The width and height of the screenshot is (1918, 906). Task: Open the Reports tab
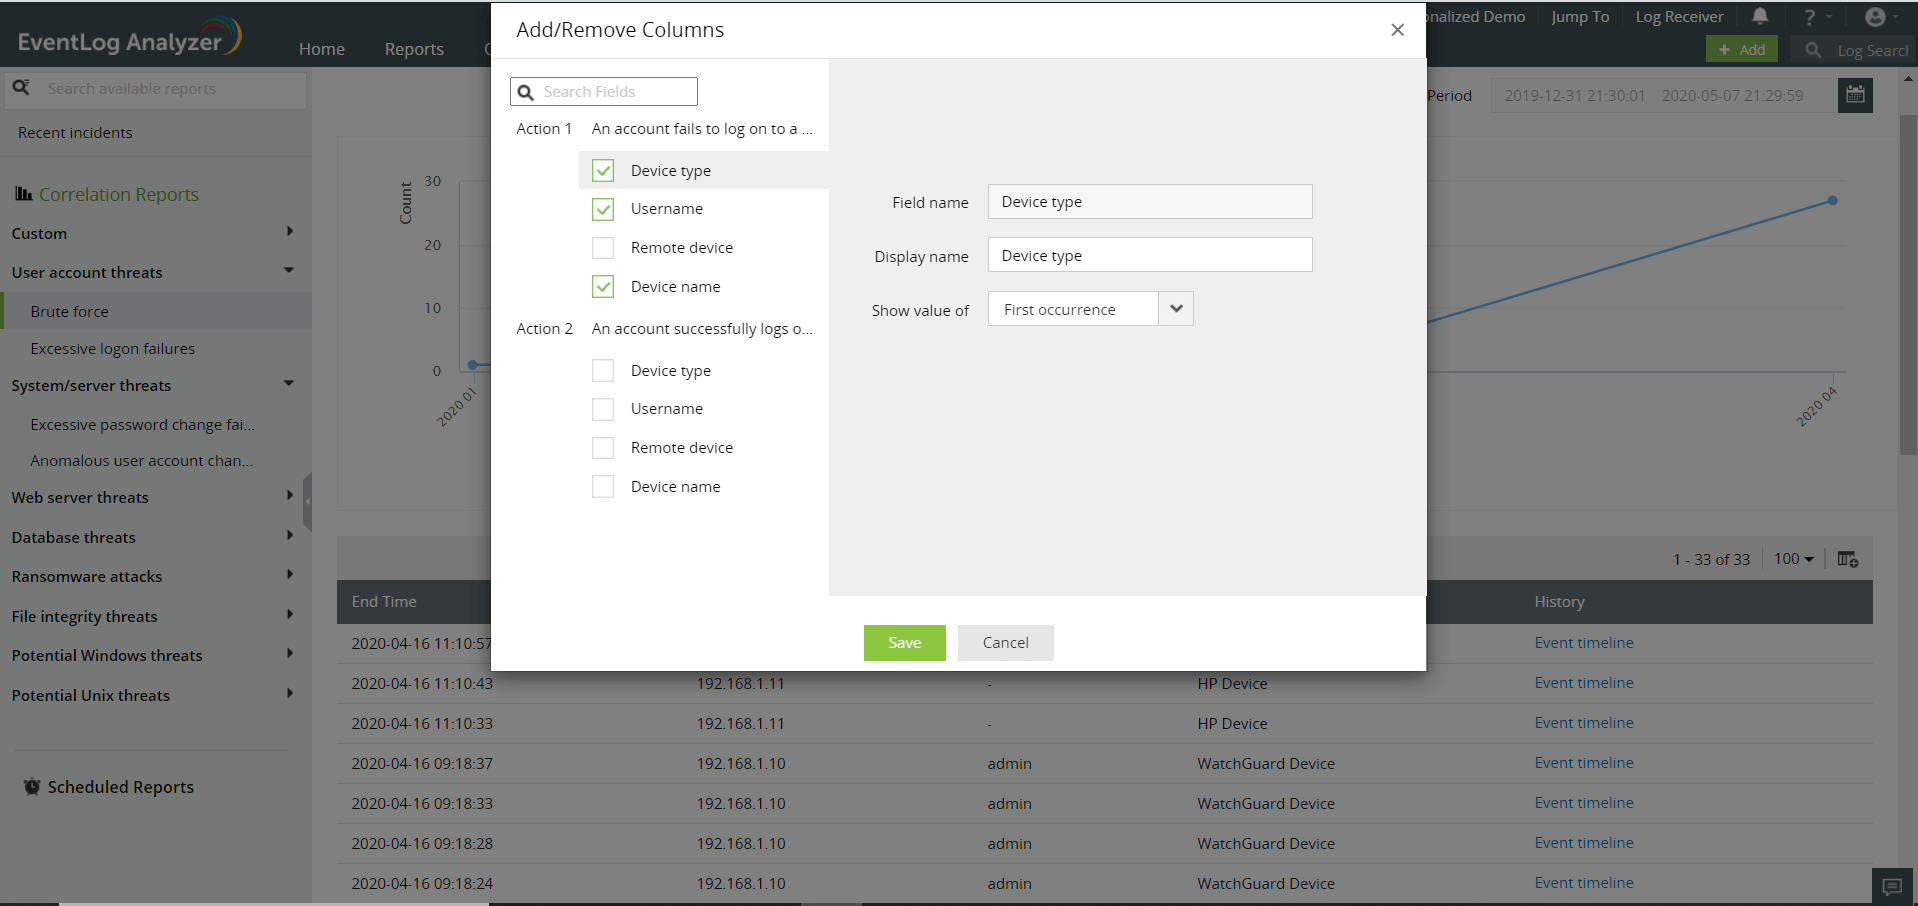point(414,49)
